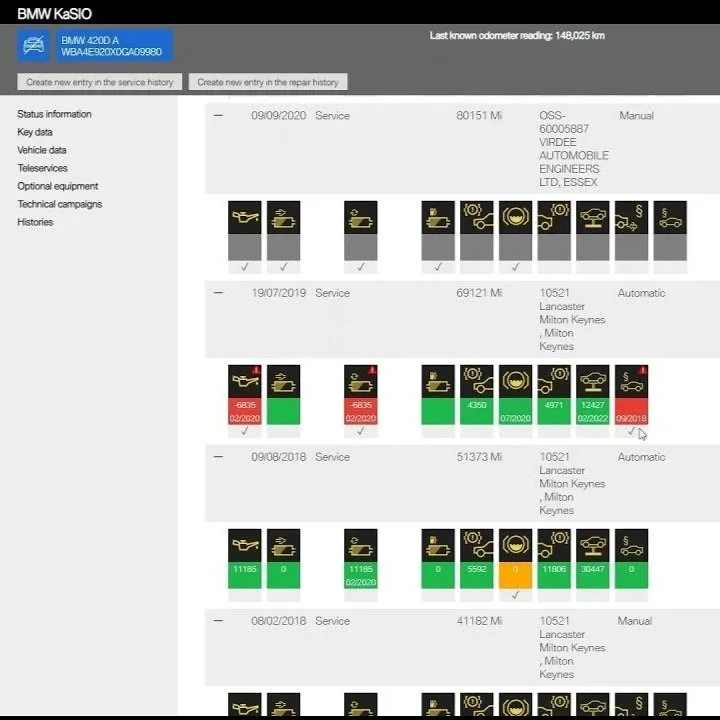Click front brake pads icon in 19/07/2019 service
This screenshot has width=720, height=720.
click(x=477, y=382)
